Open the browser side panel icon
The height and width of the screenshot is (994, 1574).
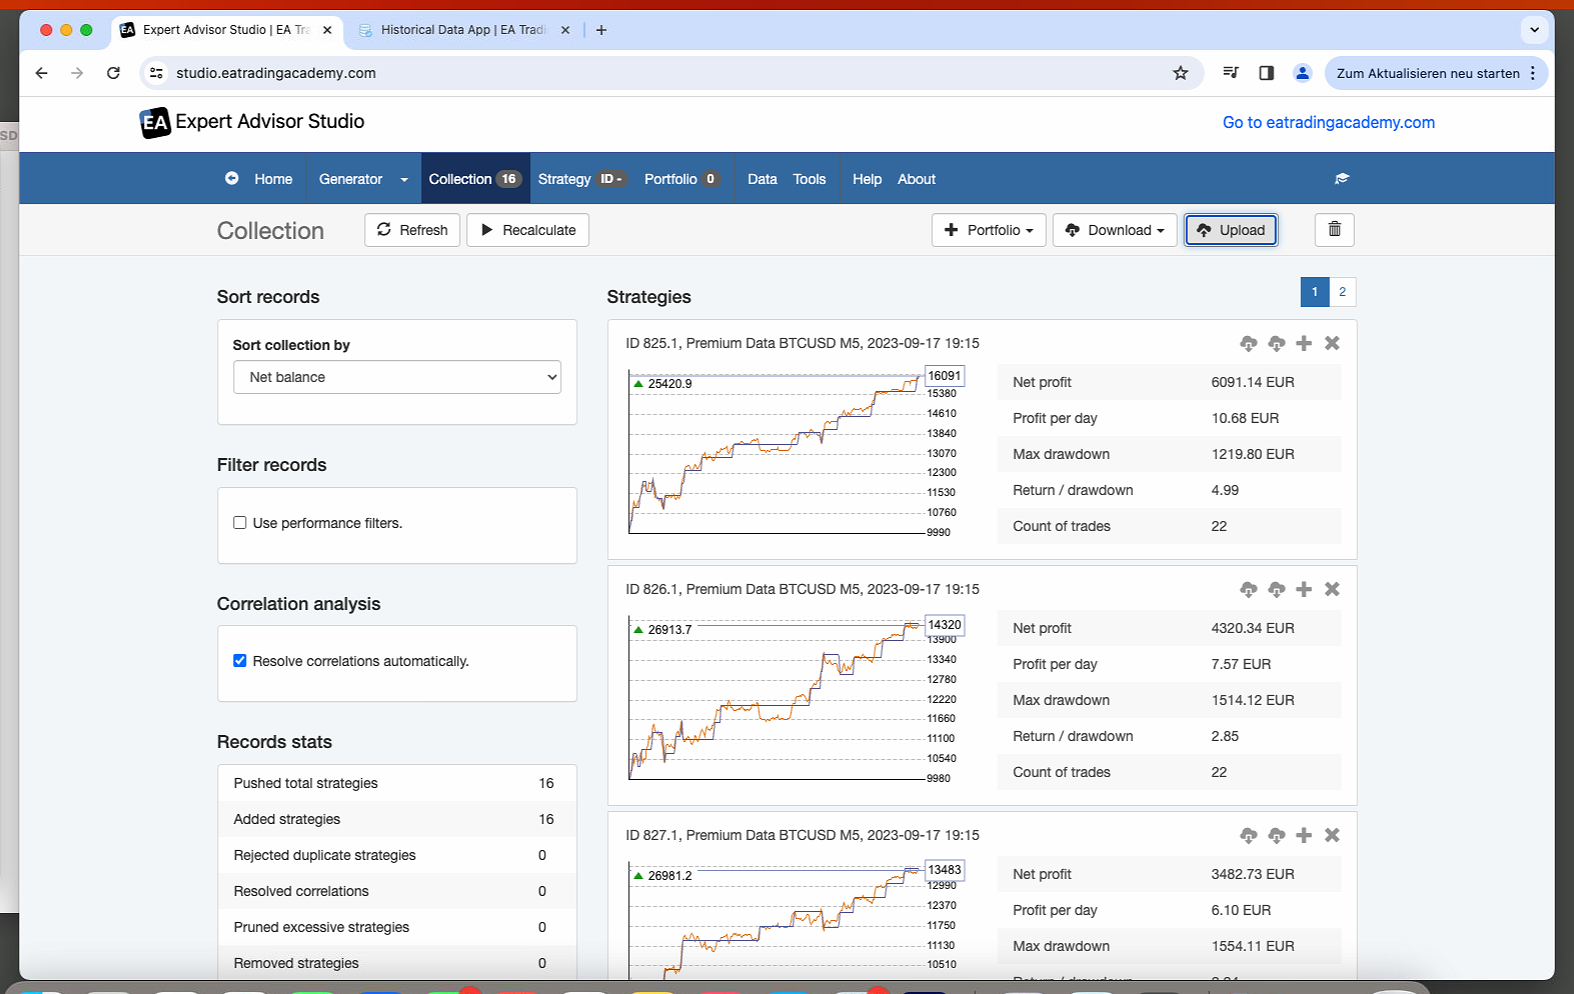pos(1266,73)
